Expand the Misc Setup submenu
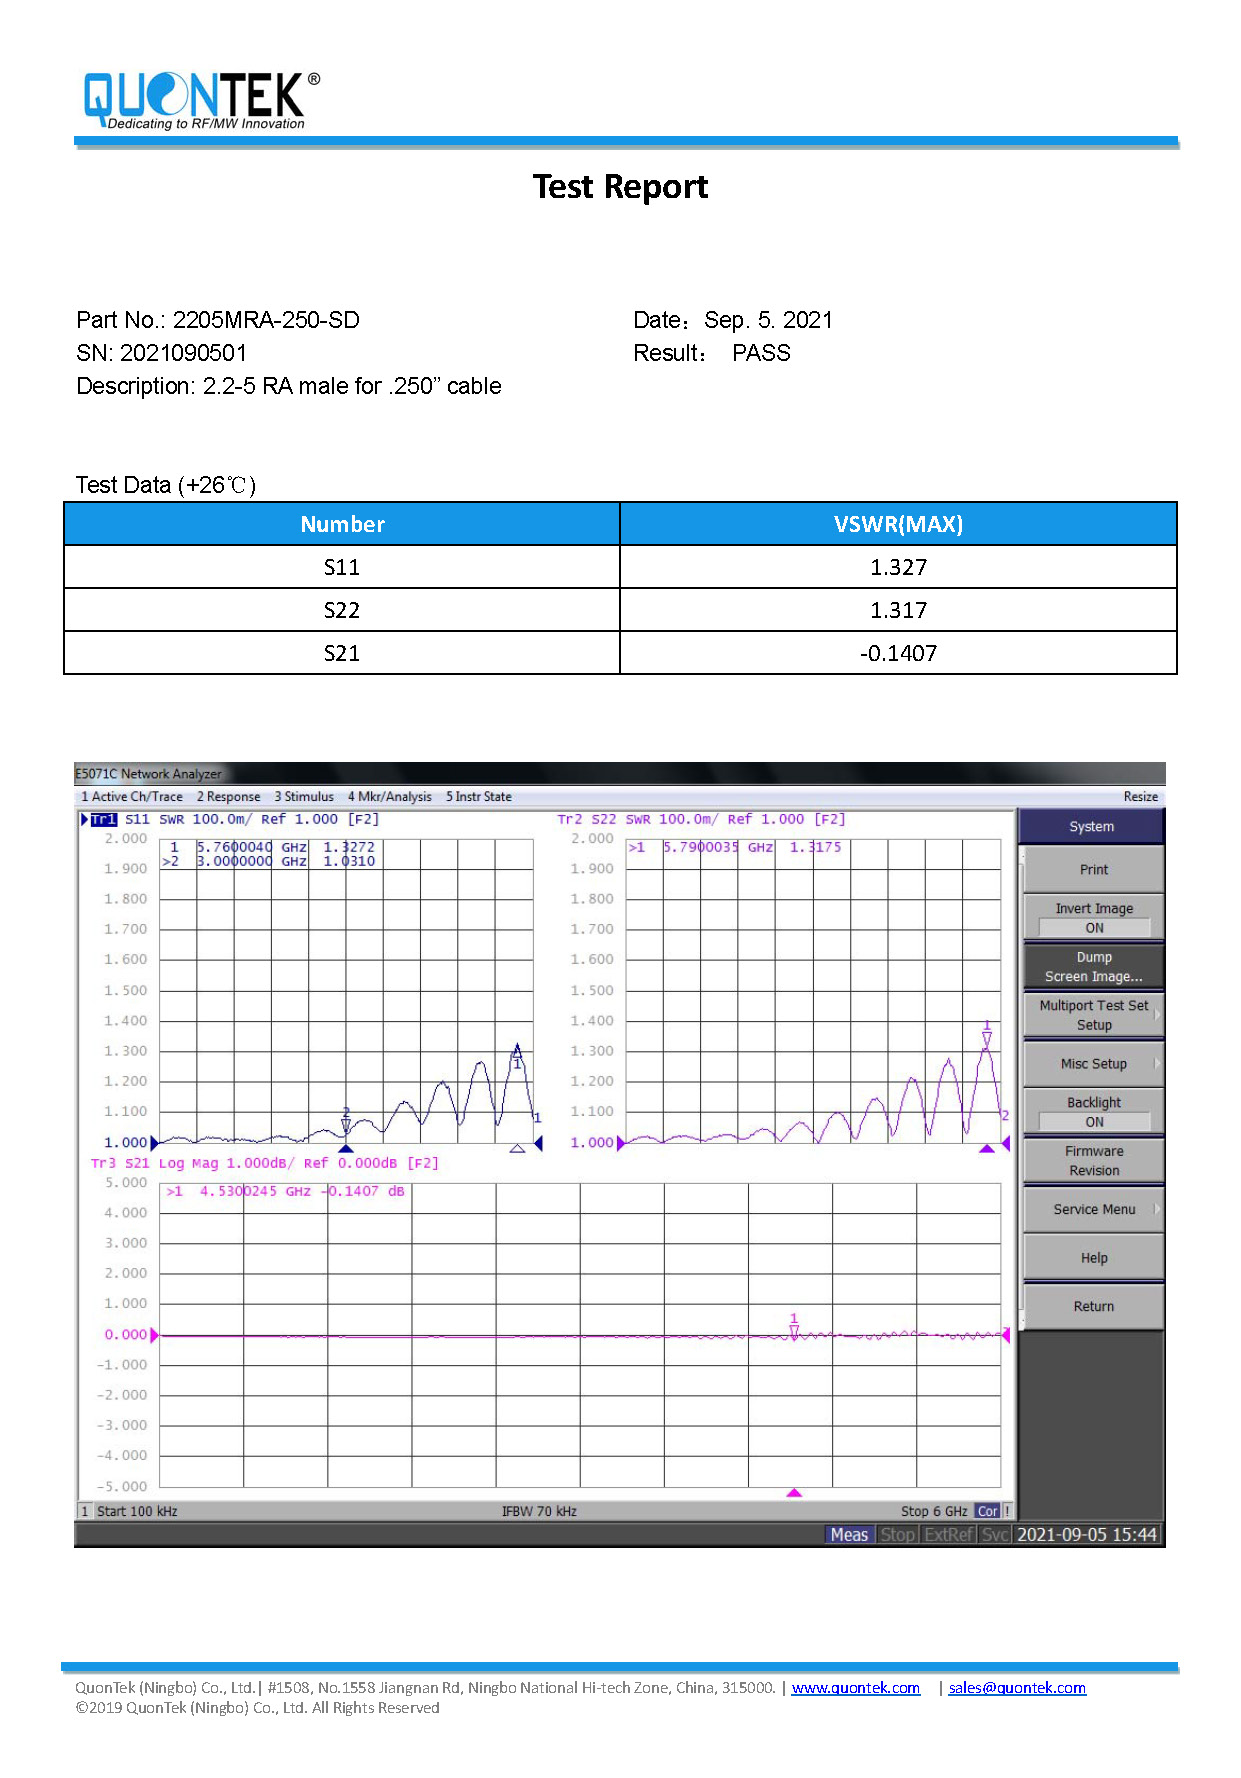Image resolution: width=1241 pixels, height=1778 pixels. point(1093,1064)
